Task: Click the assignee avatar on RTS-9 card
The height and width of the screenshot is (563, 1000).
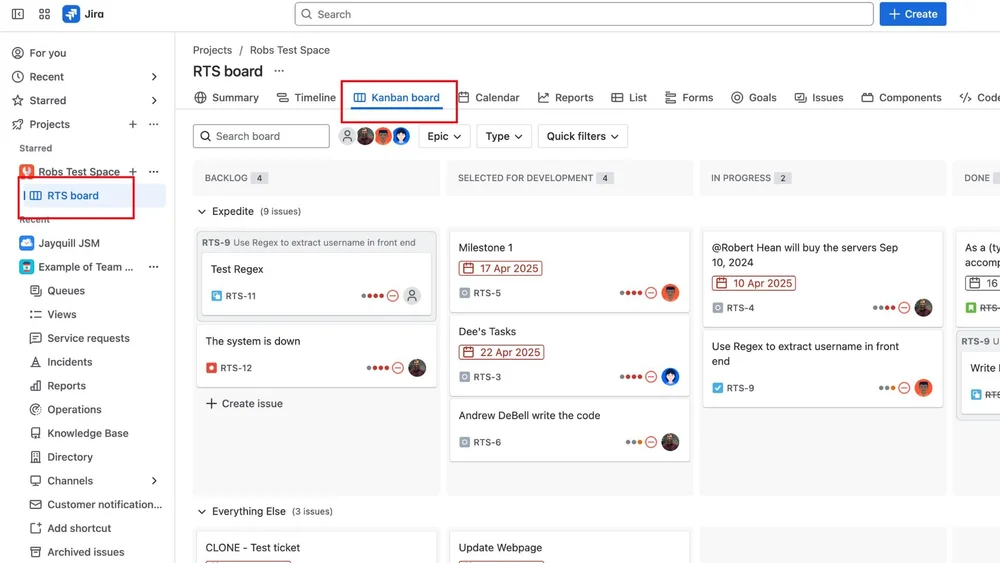Action: tap(923, 388)
